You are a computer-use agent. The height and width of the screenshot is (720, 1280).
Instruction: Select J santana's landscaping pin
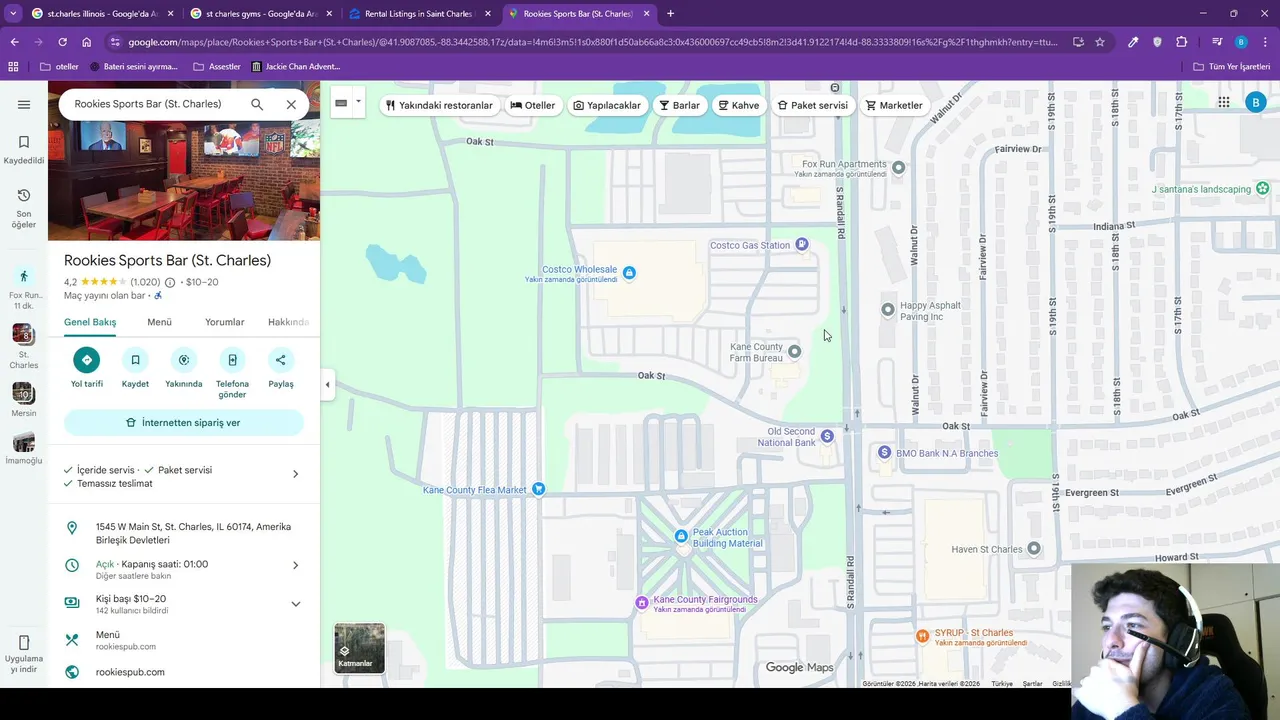pyautogui.click(x=1262, y=189)
